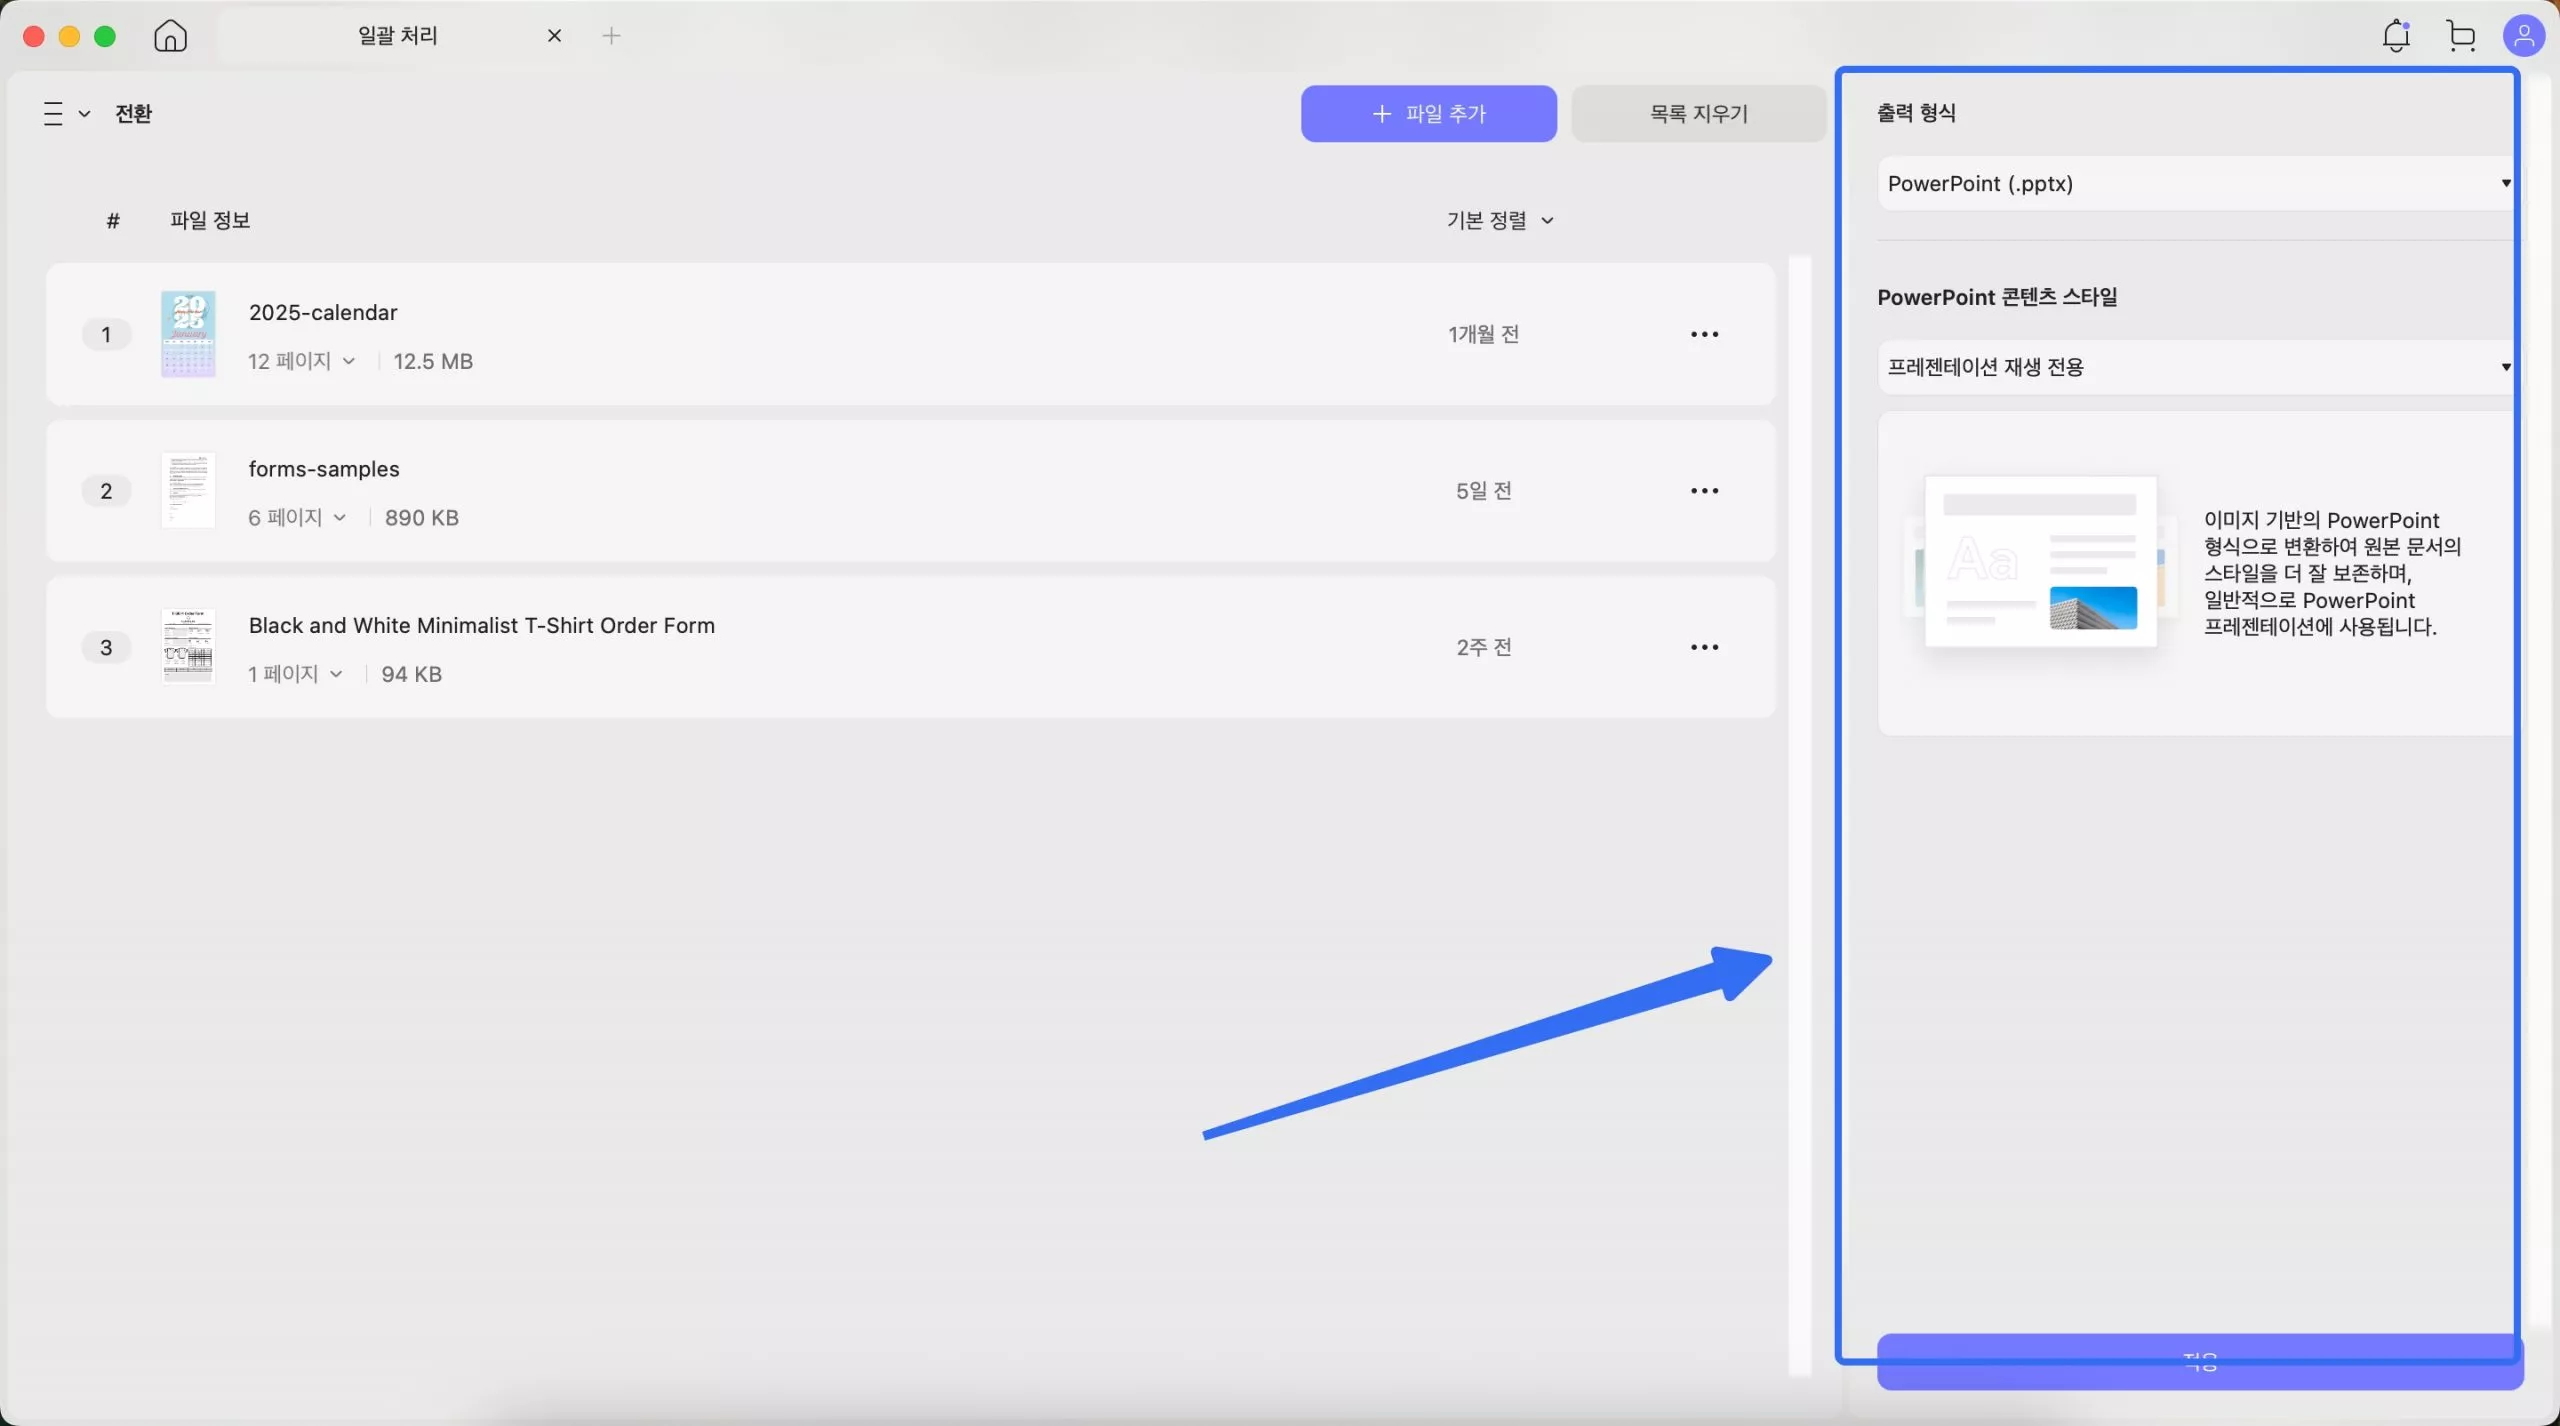The image size is (2560, 1426).
Task: Click the 파일 추가 button
Action: coord(1428,114)
